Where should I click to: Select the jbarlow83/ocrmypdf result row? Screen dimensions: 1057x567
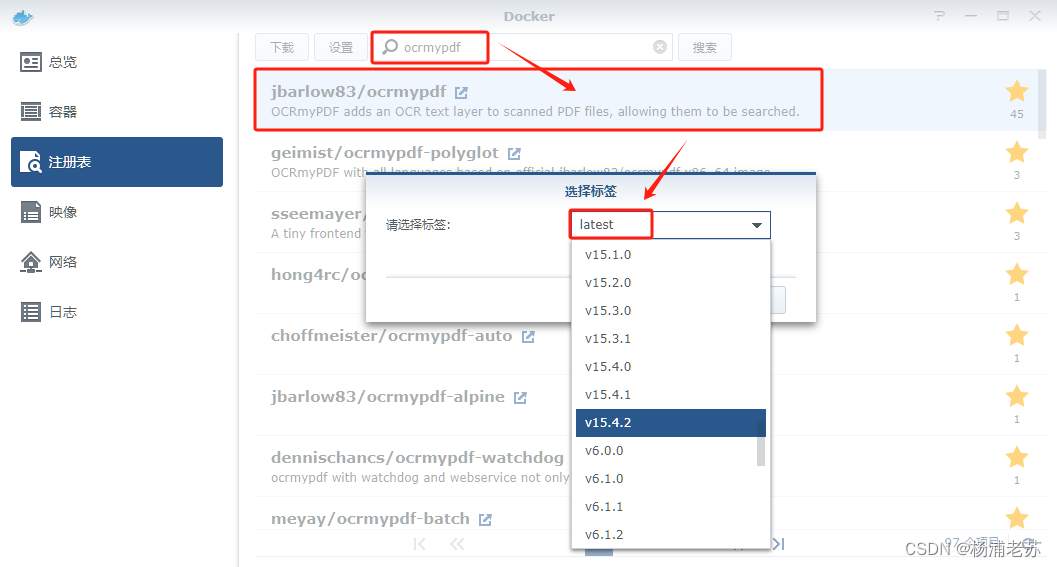click(647, 100)
